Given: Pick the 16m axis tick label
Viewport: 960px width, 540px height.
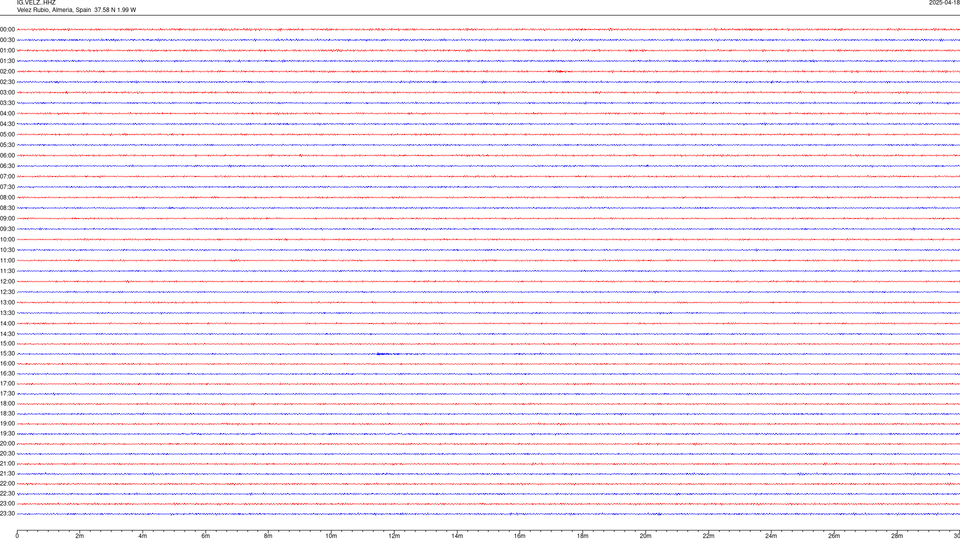Looking at the screenshot, I should [520, 536].
